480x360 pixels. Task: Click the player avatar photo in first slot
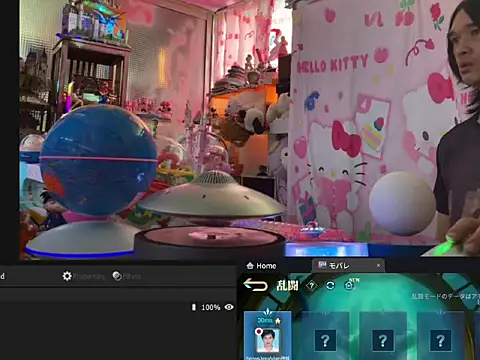pyautogui.click(x=268, y=341)
